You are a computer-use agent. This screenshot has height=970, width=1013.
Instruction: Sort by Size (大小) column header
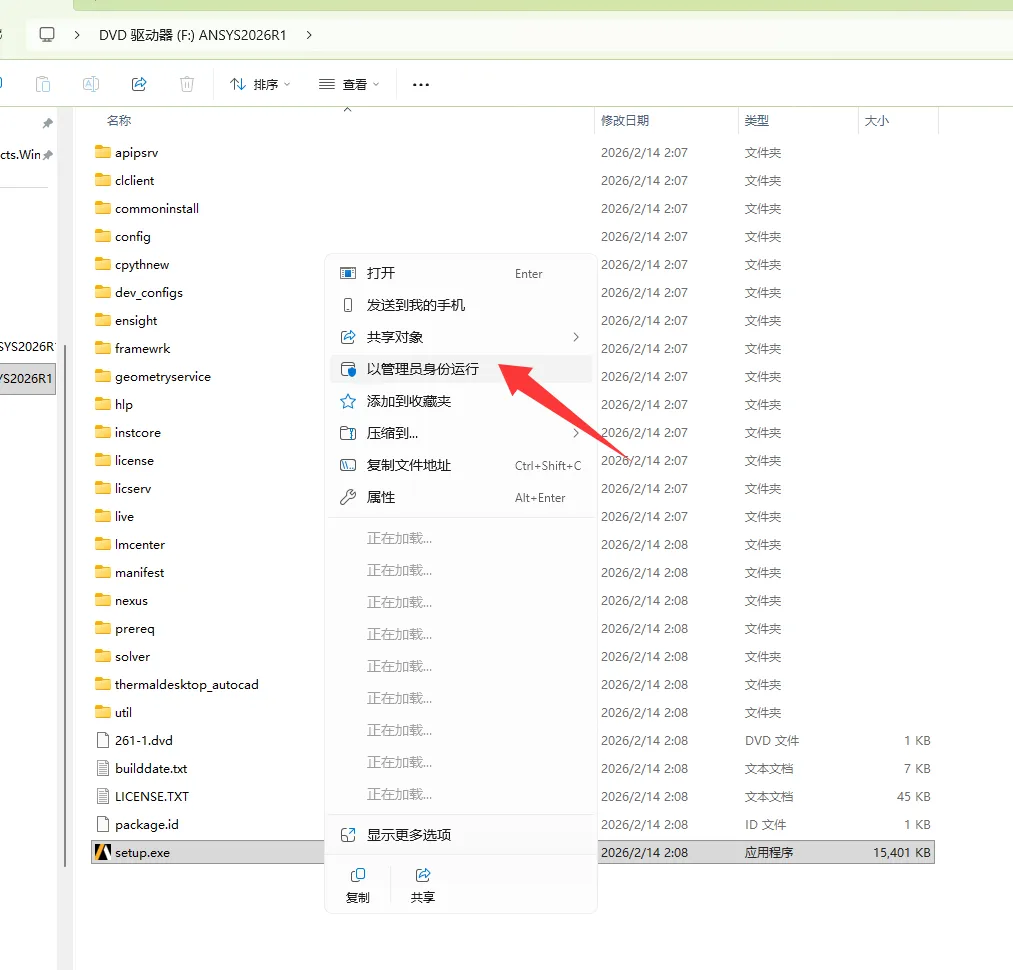tap(877, 120)
